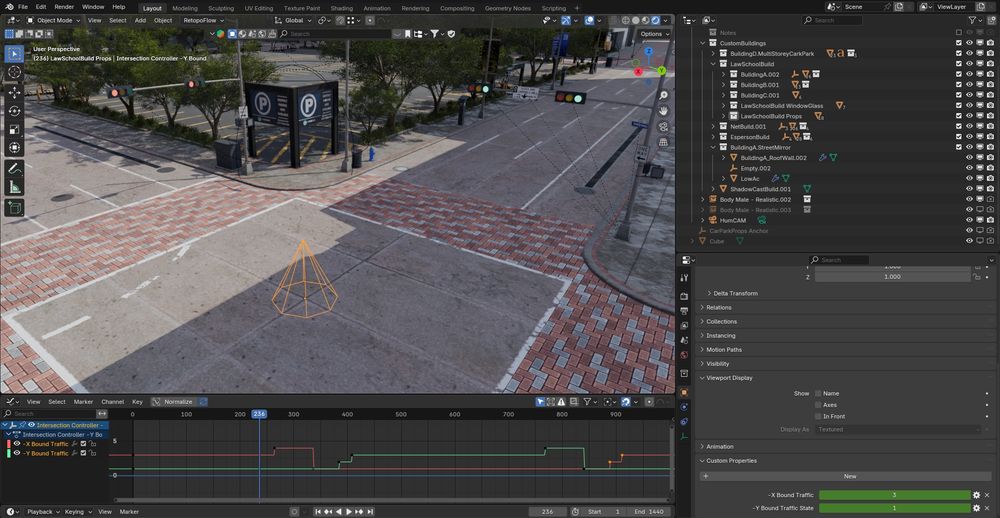Open the Render properties tab icon
Image resolution: width=1000 pixels, height=518 pixels.
click(x=684, y=297)
